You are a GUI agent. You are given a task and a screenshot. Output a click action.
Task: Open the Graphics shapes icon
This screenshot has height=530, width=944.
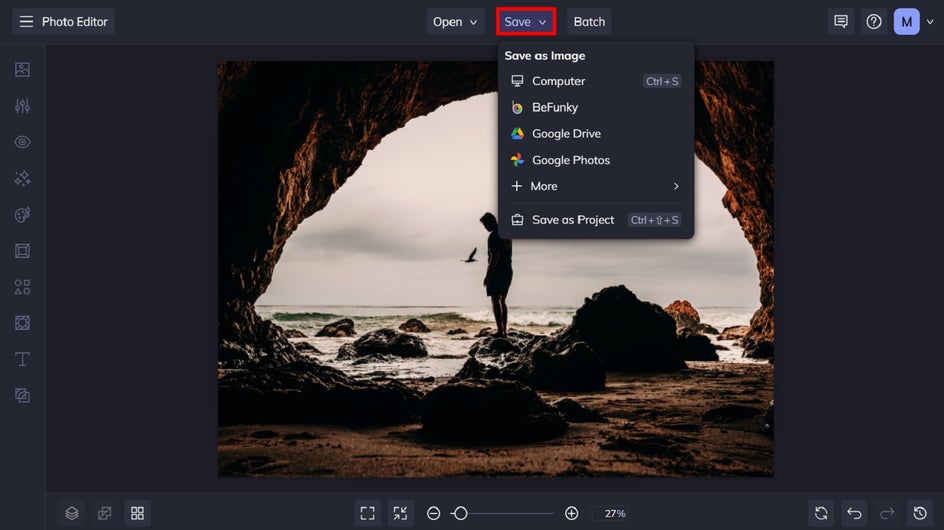click(x=22, y=287)
